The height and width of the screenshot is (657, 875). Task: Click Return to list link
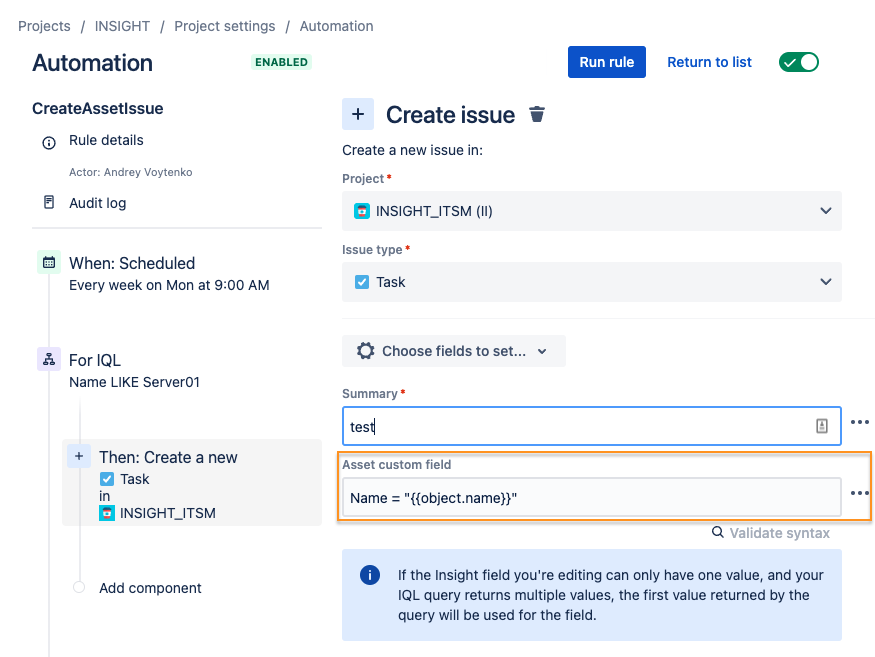[x=709, y=62]
